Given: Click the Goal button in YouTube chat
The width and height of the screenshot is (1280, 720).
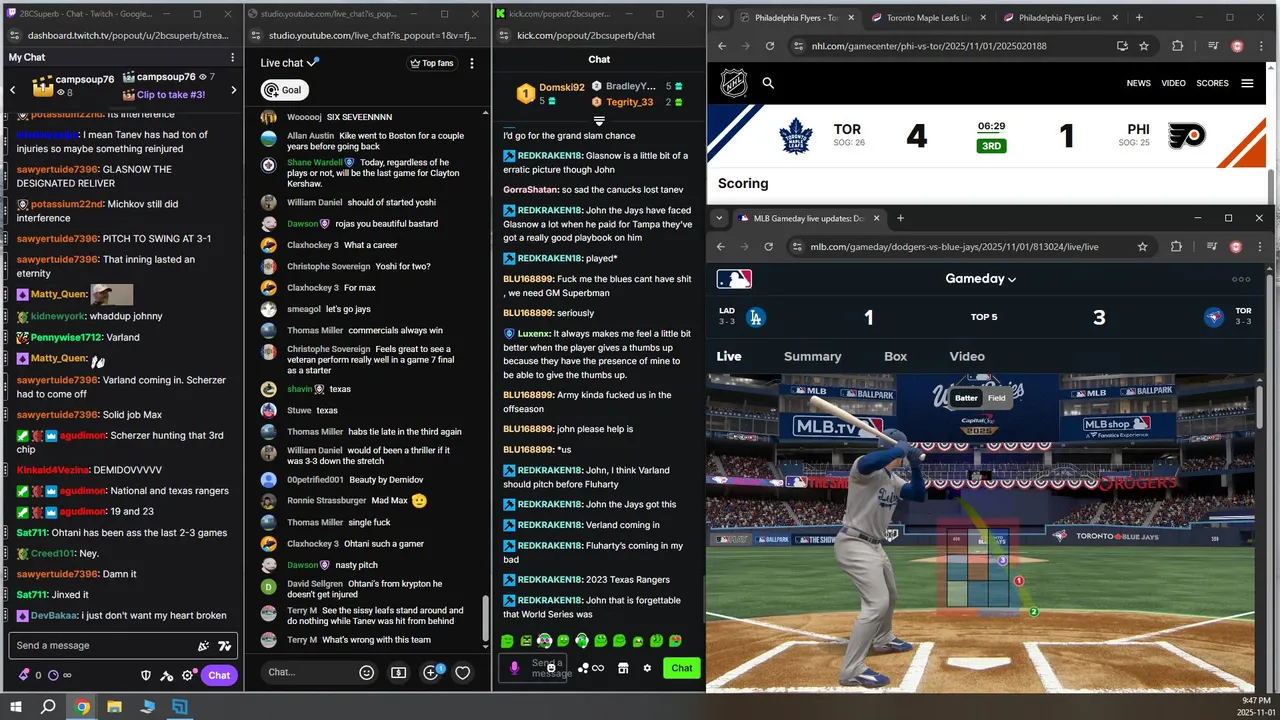Looking at the screenshot, I should point(284,90).
